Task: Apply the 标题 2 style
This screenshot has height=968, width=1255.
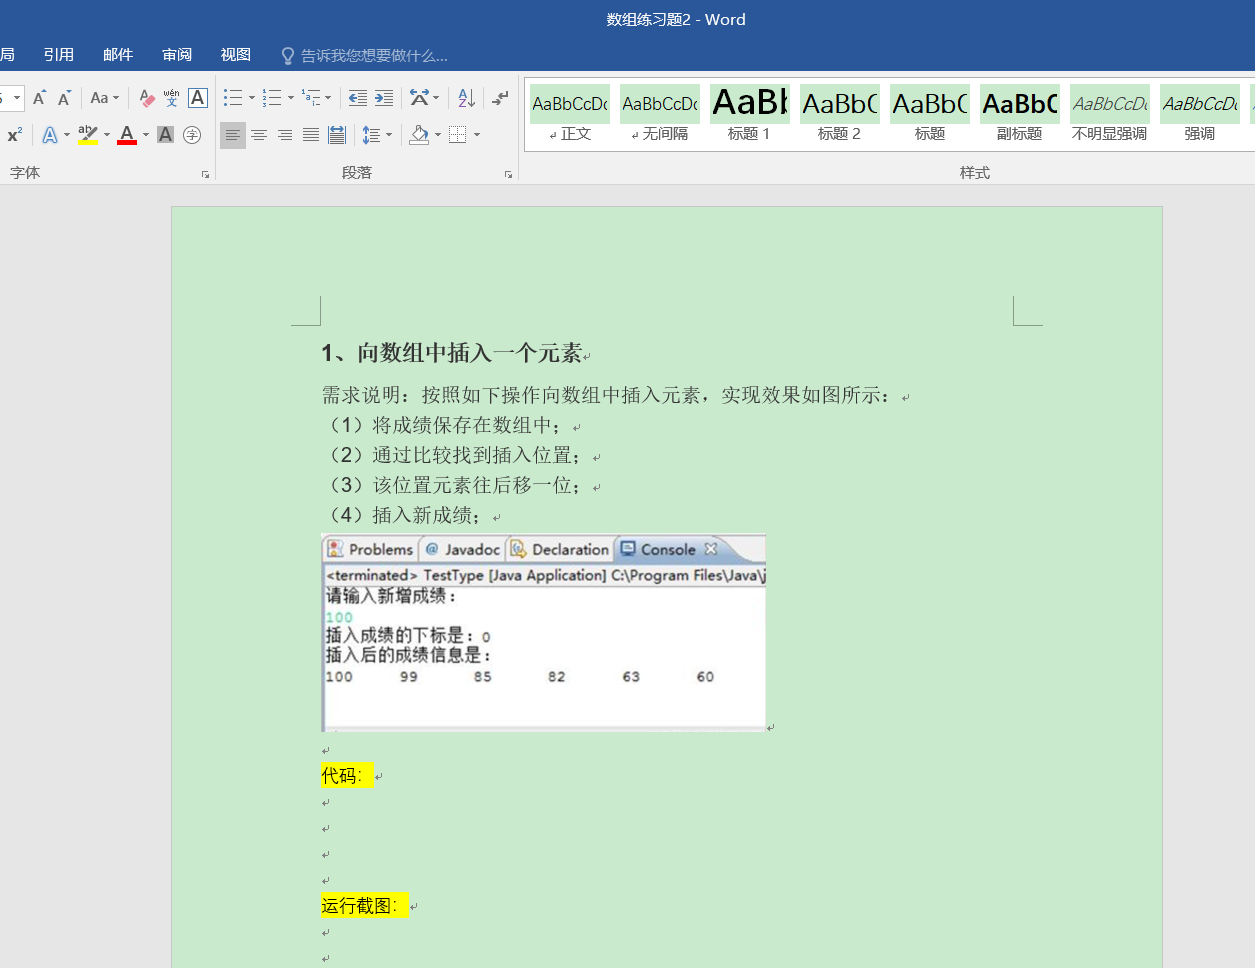Action: [x=840, y=115]
